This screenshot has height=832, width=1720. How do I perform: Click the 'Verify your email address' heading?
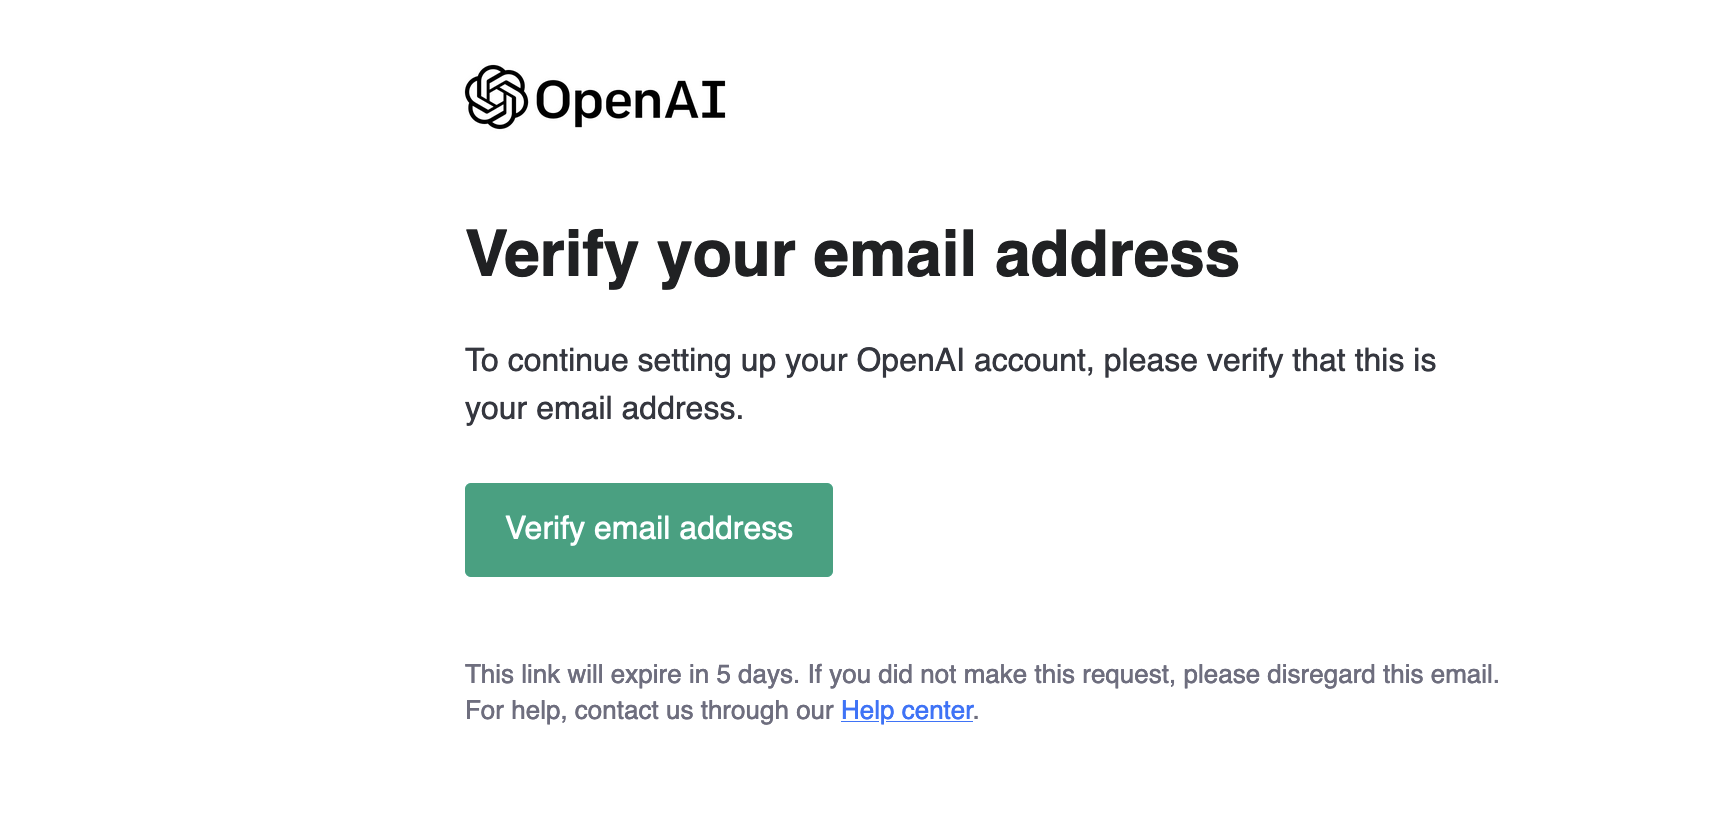[852, 255]
